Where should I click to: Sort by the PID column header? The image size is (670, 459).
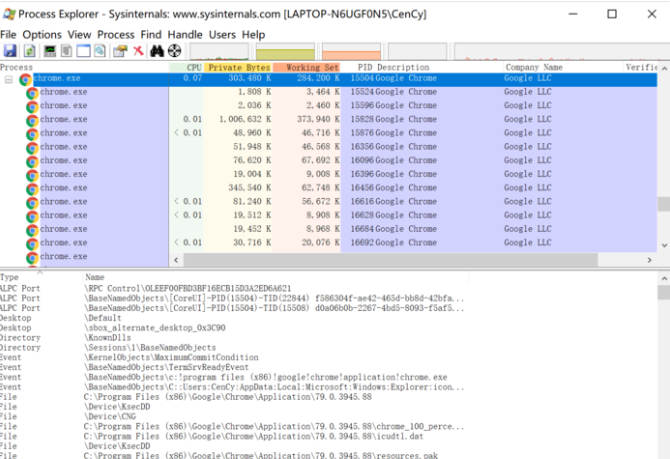coord(358,67)
